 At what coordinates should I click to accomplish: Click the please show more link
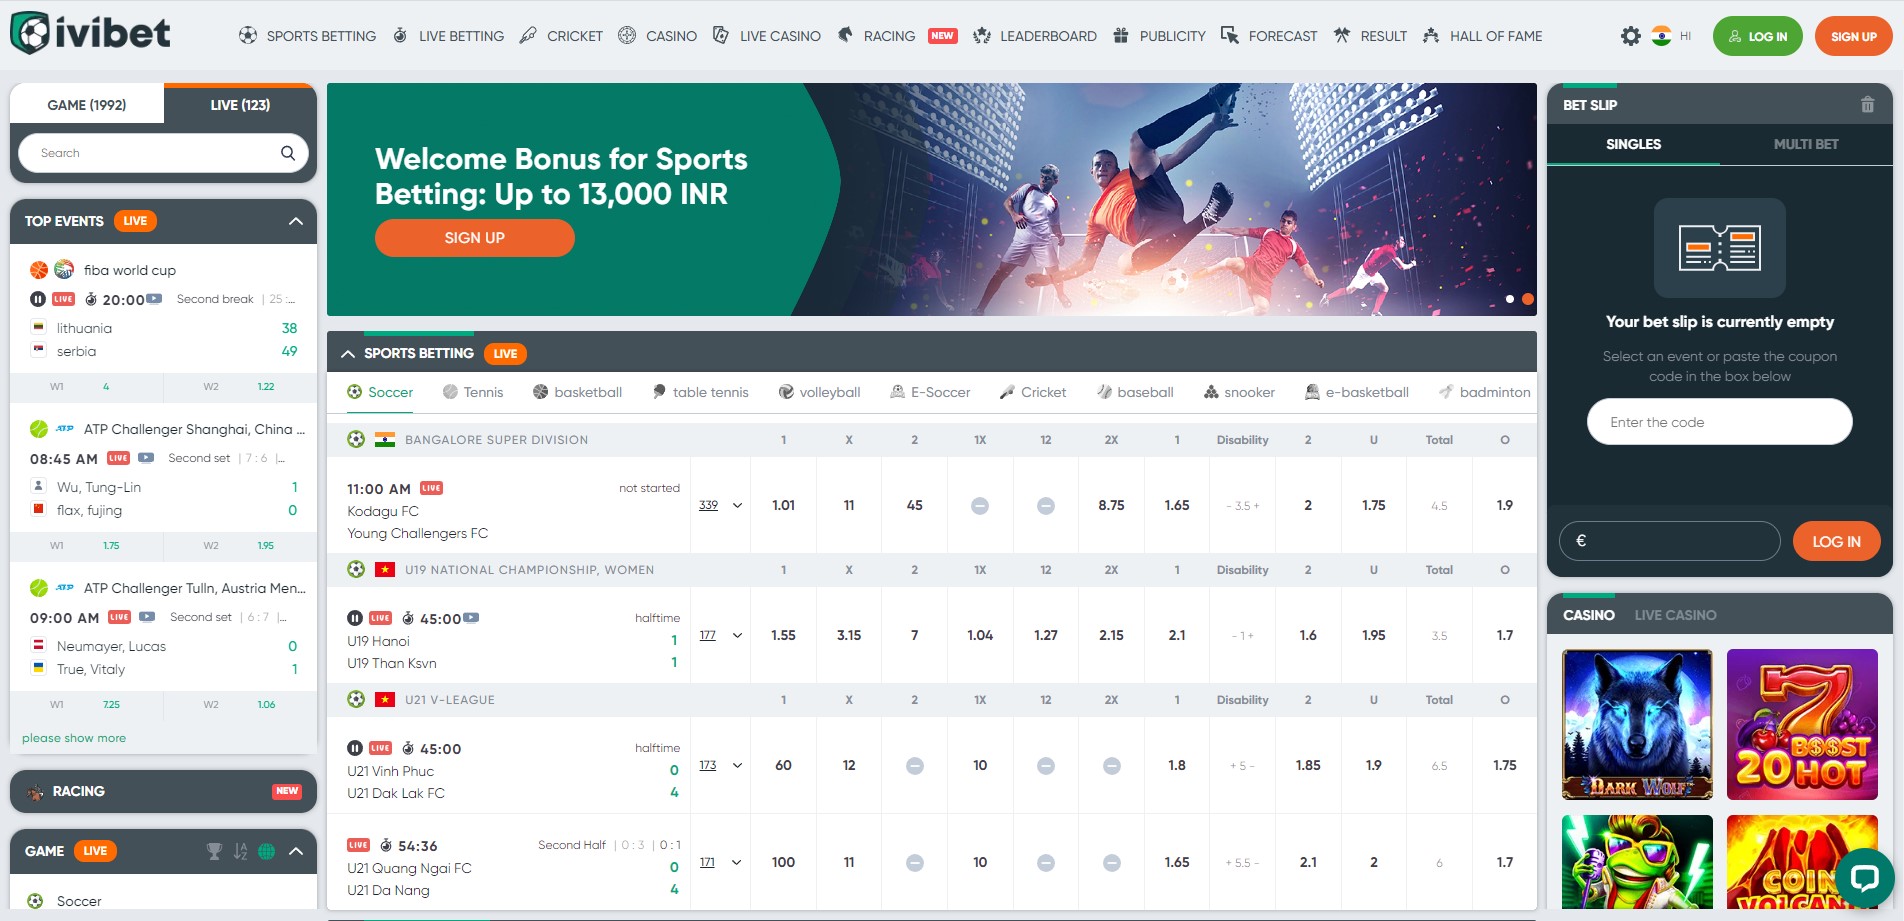coord(74,738)
